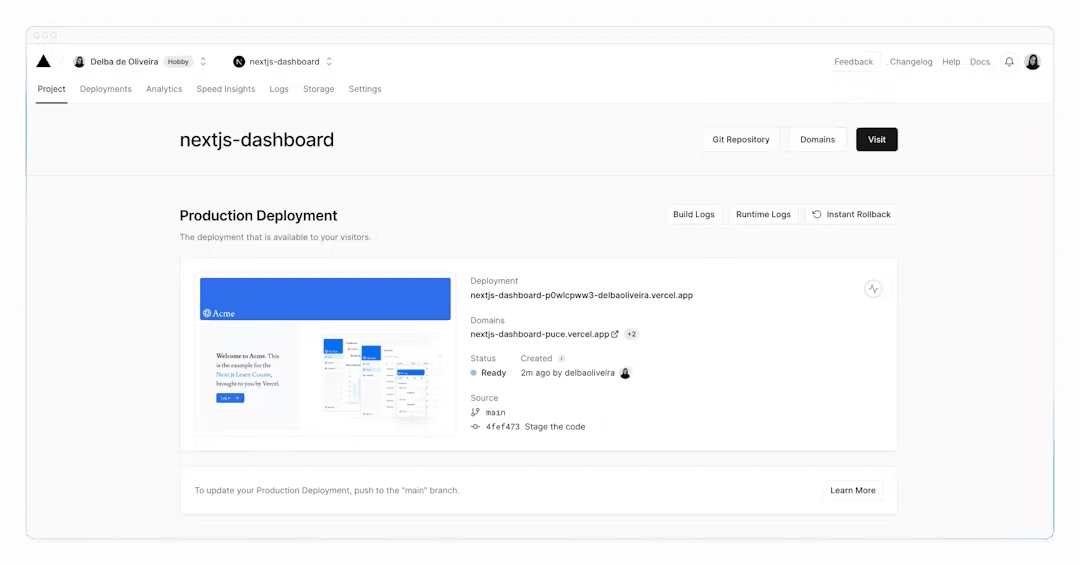The height and width of the screenshot is (565, 1080).
Task: Click the Hobby plan badge
Action: tap(178, 62)
